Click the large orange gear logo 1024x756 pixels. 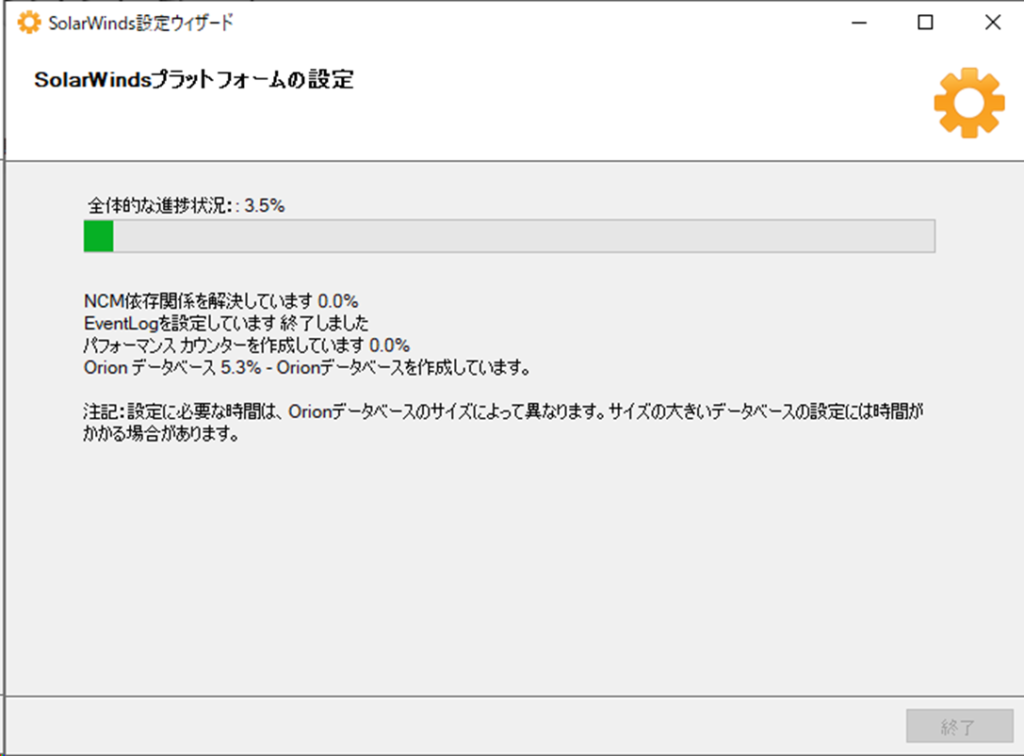(x=969, y=102)
